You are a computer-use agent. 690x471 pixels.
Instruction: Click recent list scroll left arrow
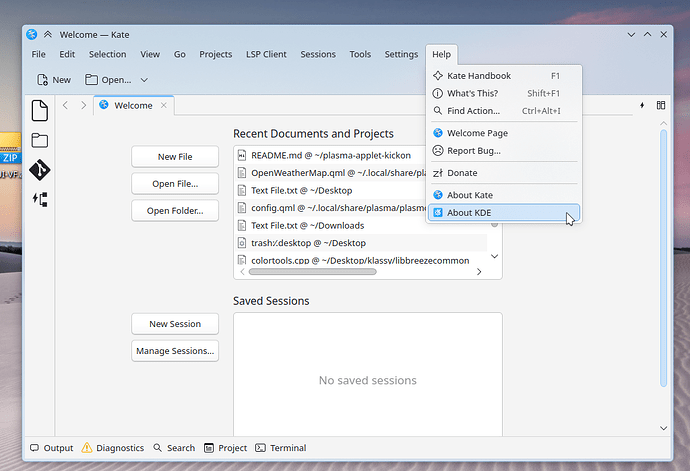[x=242, y=272]
